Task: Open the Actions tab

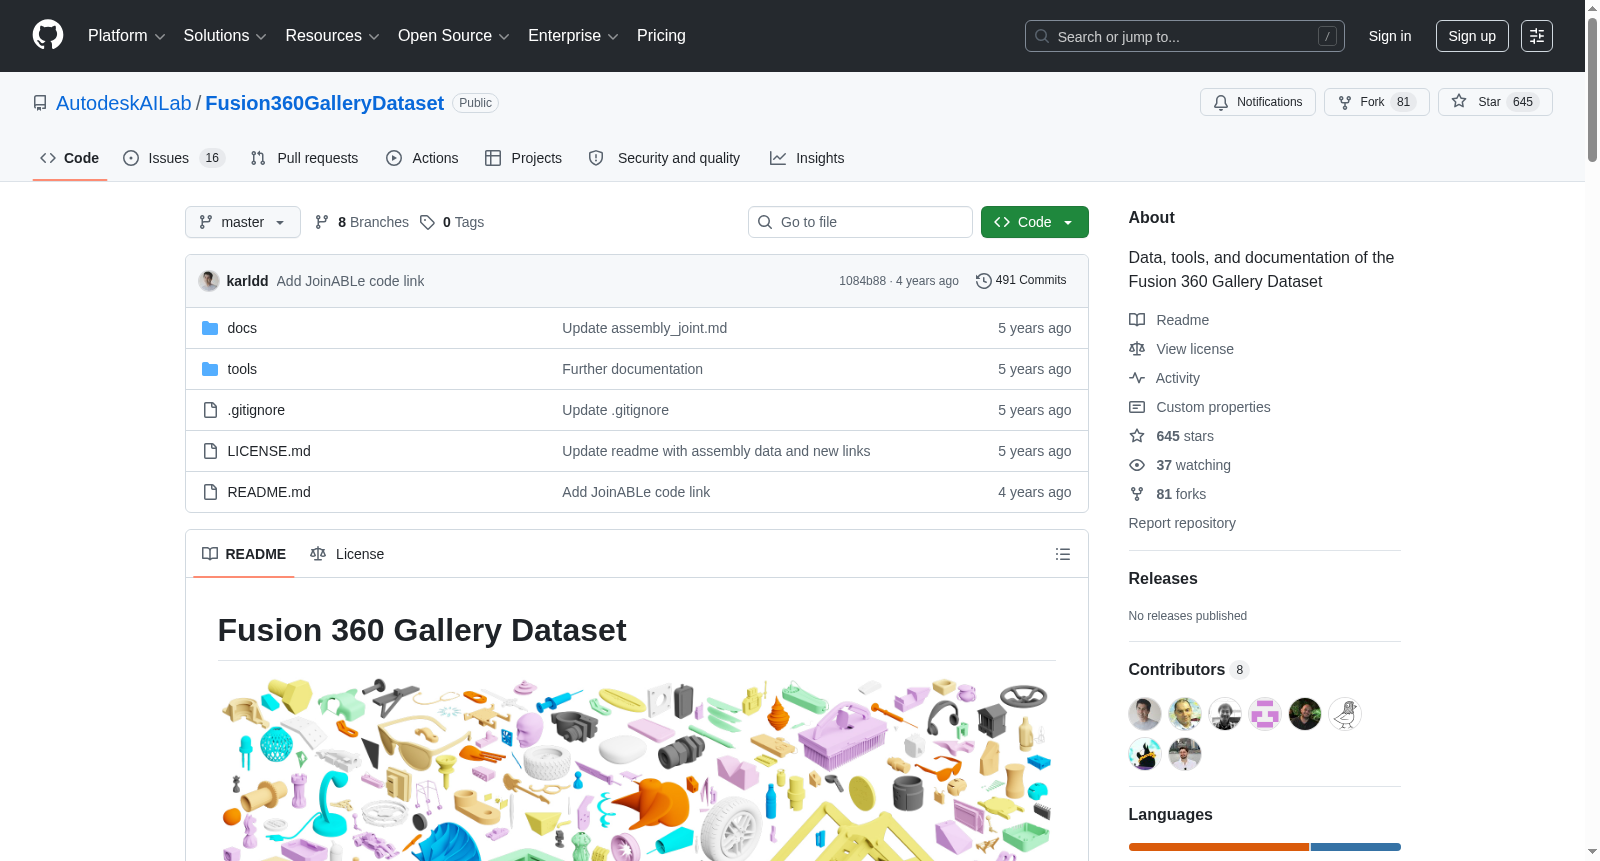Action: [x=422, y=158]
